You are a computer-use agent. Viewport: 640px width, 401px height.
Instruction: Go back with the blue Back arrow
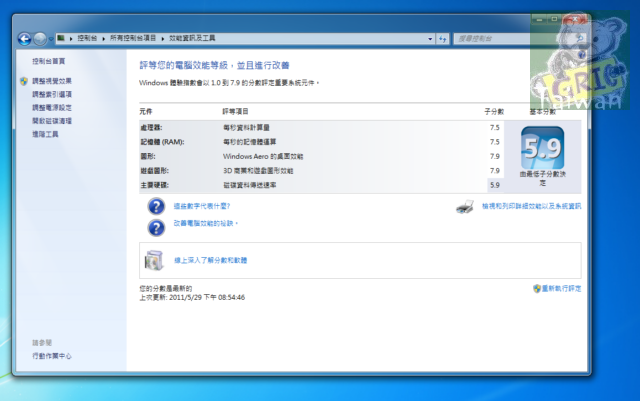click(24, 39)
